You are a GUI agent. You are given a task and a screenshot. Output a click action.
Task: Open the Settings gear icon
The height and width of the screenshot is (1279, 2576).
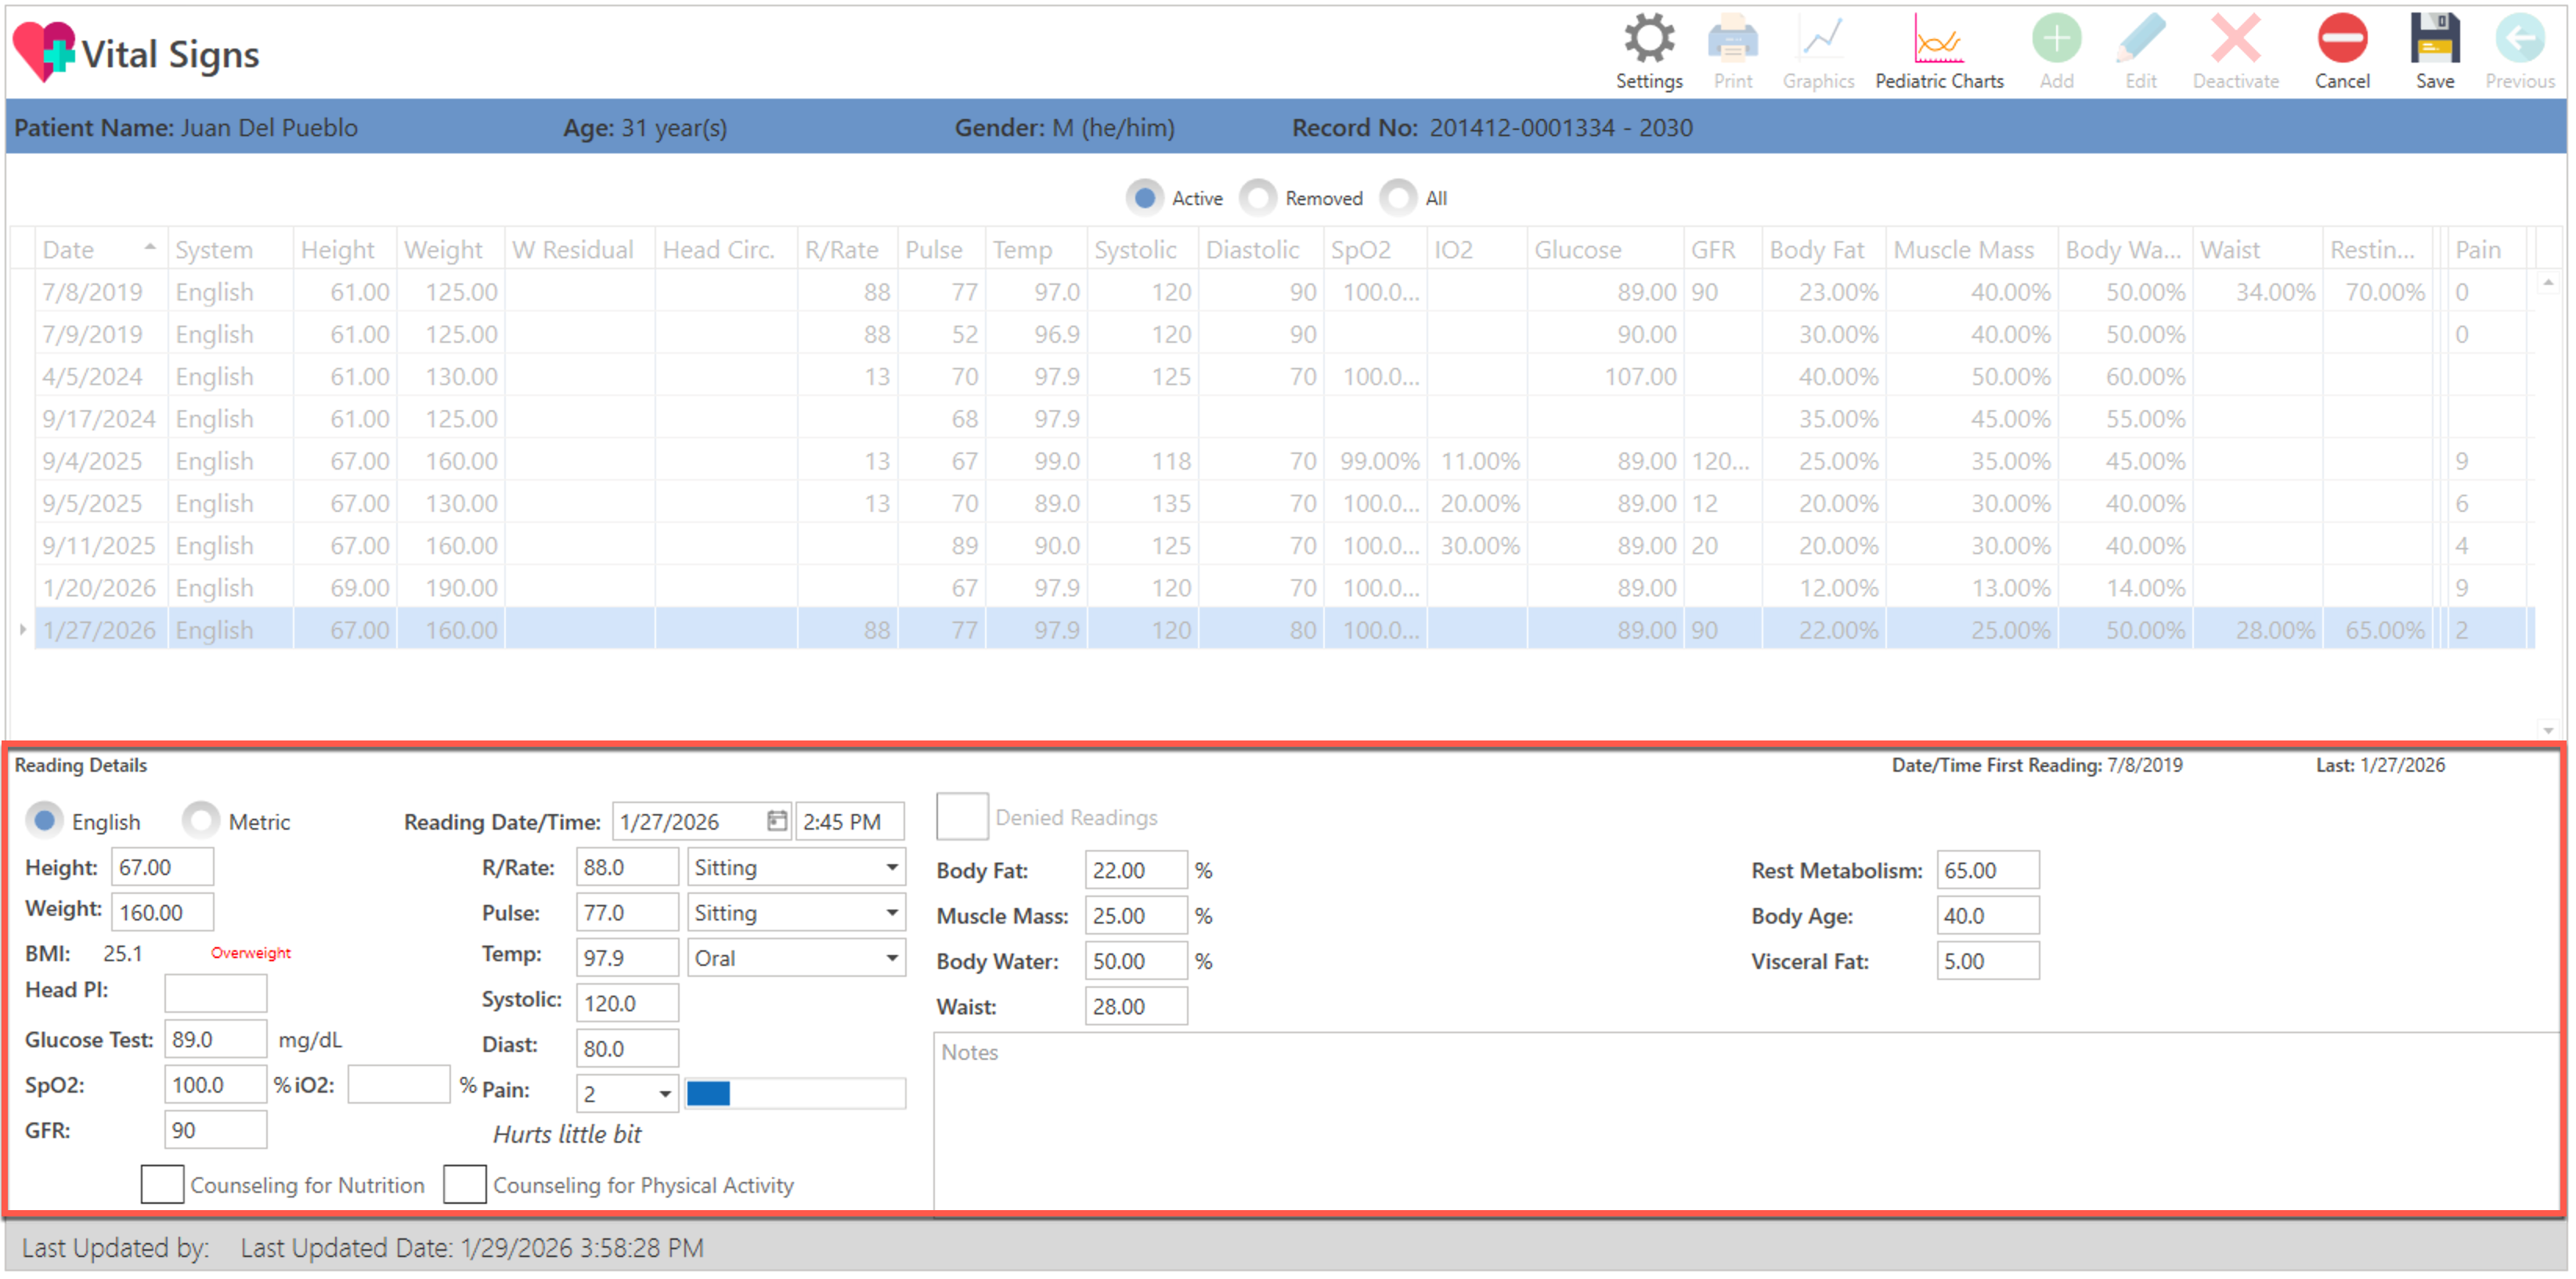[x=1648, y=41]
